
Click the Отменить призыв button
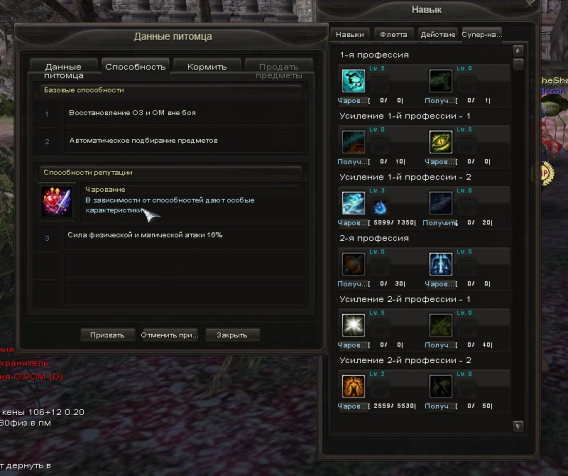click(169, 335)
